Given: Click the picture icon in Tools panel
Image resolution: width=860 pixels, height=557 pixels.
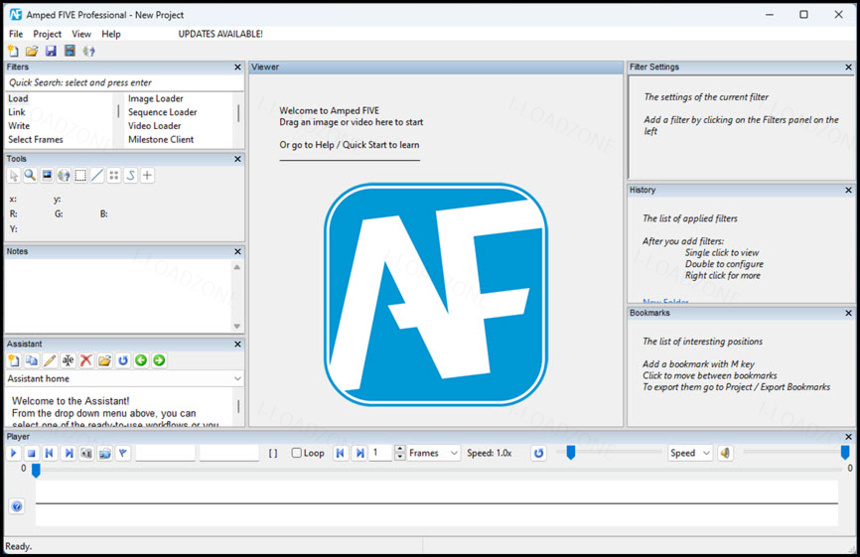Looking at the screenshot, I should (47, 175).
